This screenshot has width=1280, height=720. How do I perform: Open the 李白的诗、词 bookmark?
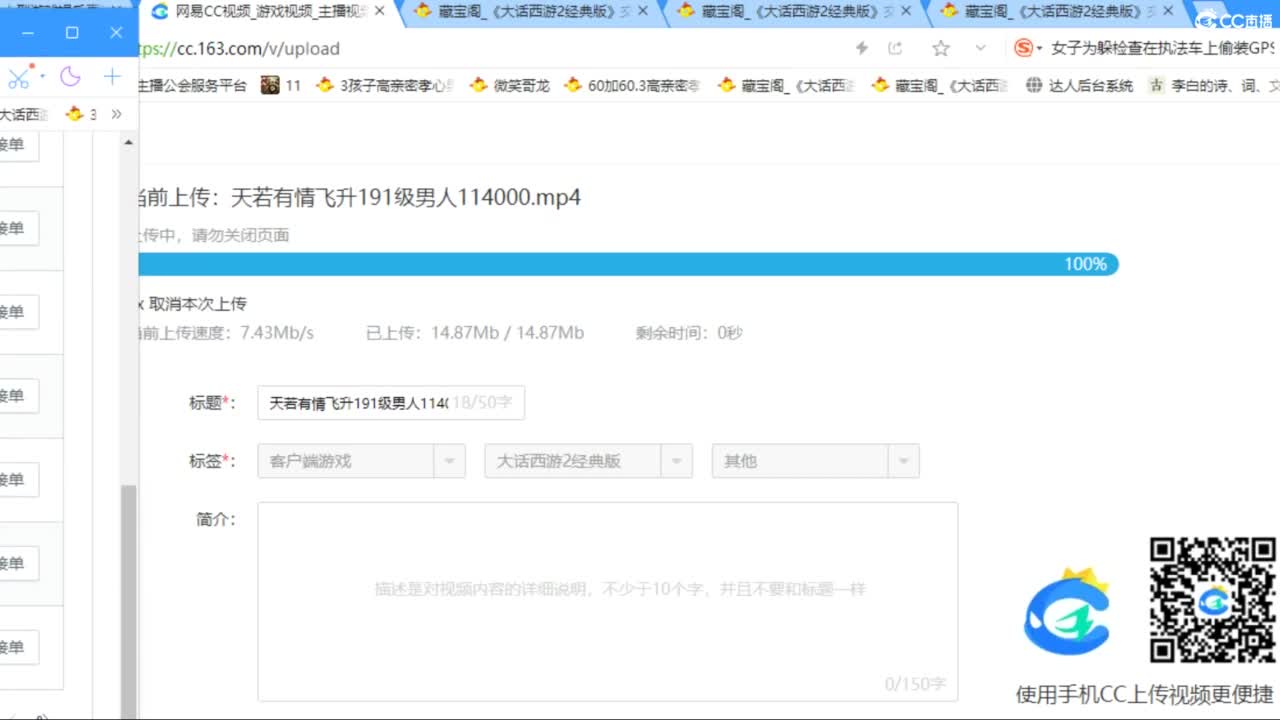[x=1214, y=86]
